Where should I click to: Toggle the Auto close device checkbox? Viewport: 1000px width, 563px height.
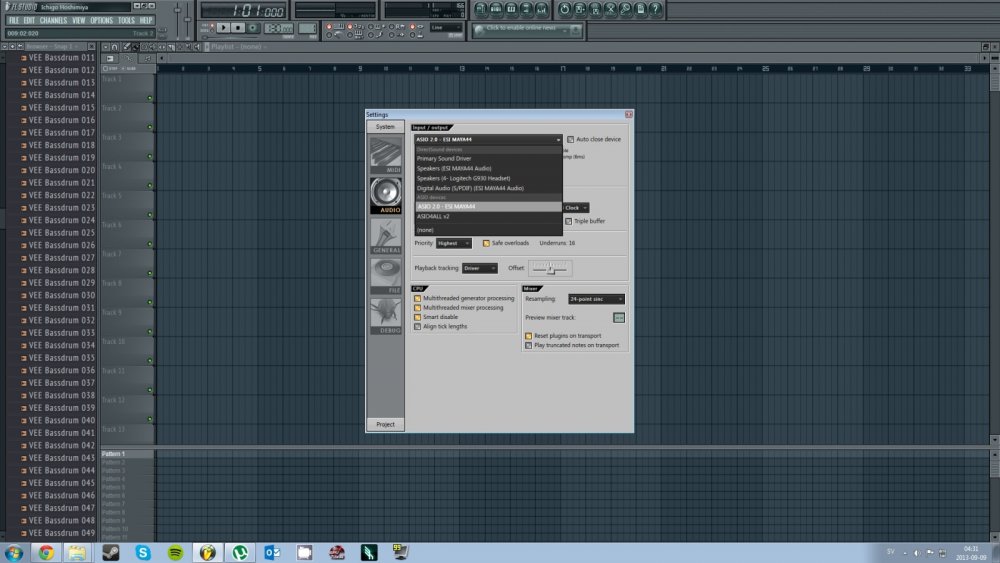point(570,139)
